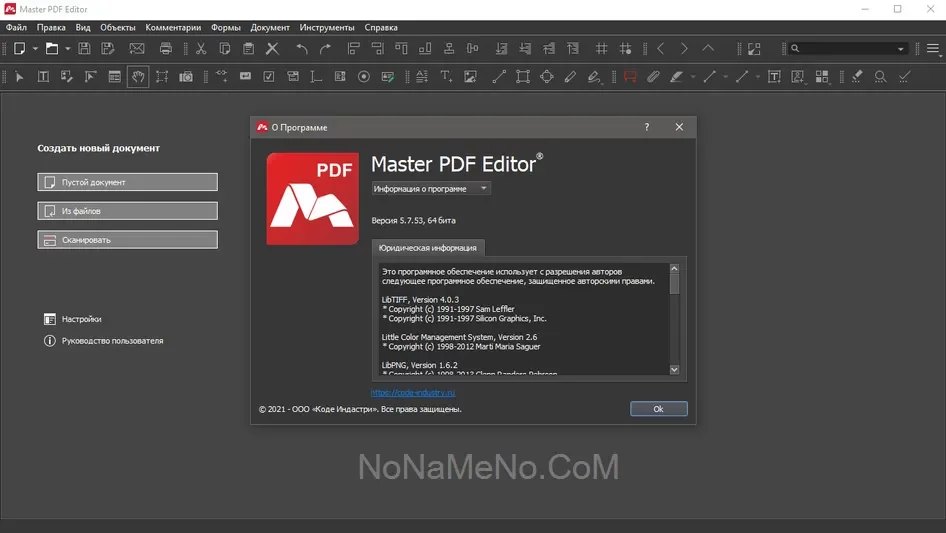Click the Cut scissors icon

(201, 48)
